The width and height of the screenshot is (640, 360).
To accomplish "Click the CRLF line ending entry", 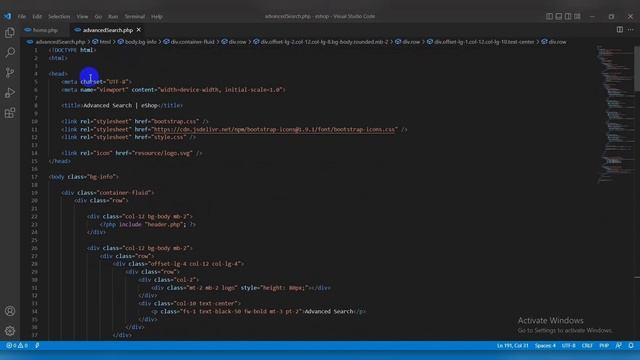I will click(587, 345).
